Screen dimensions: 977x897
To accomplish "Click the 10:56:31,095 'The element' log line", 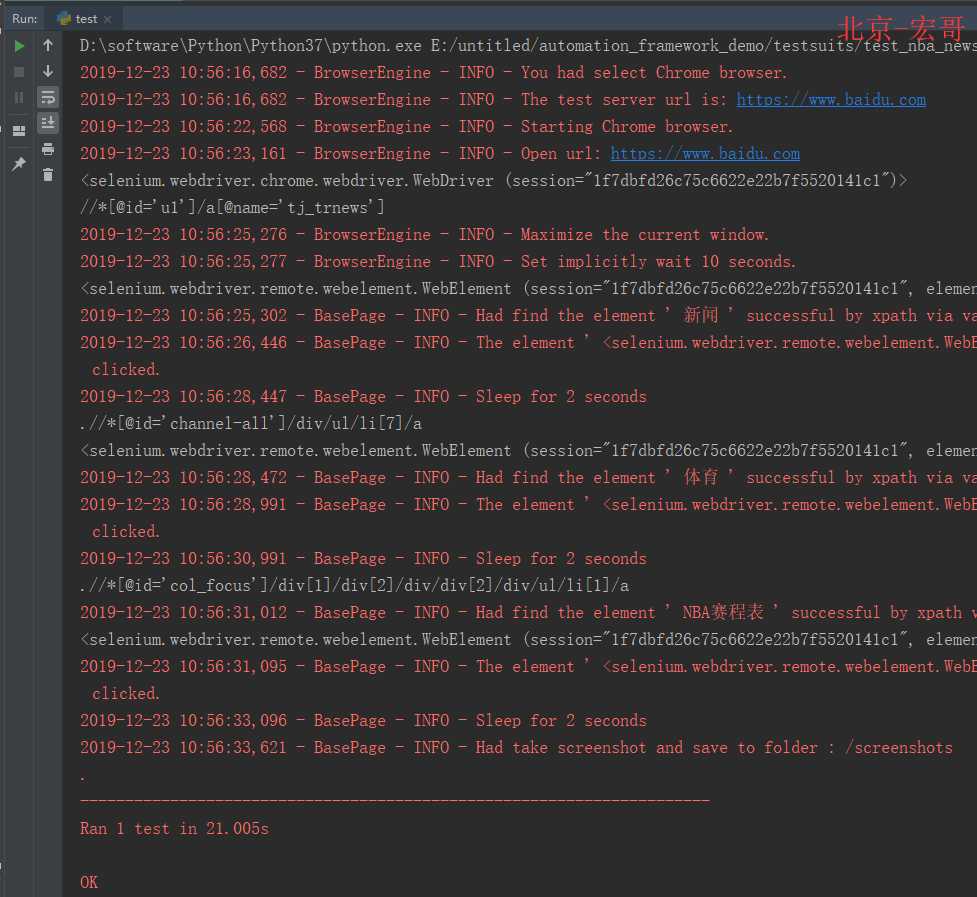I will click(528, 667).
